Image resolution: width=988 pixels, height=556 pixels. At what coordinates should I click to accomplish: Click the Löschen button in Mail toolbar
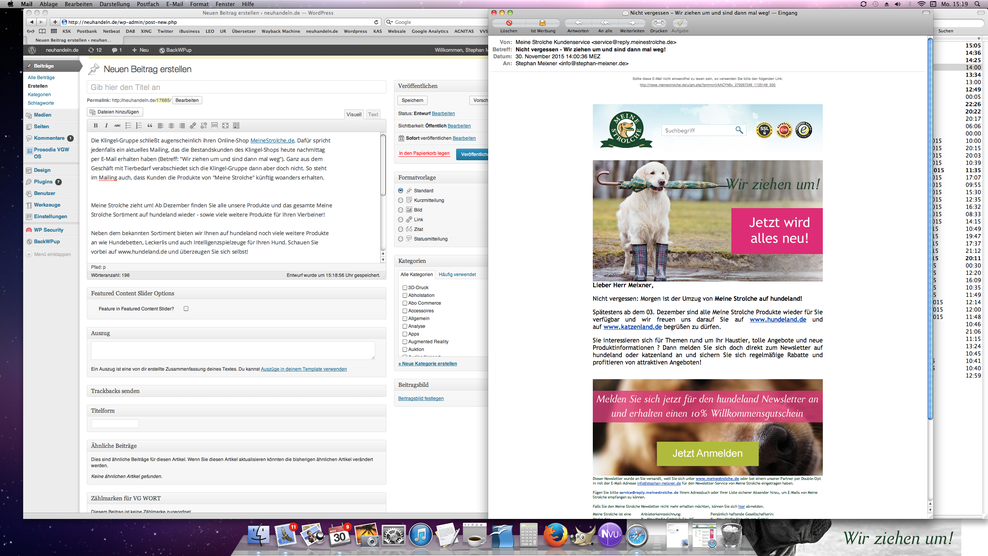508,23
